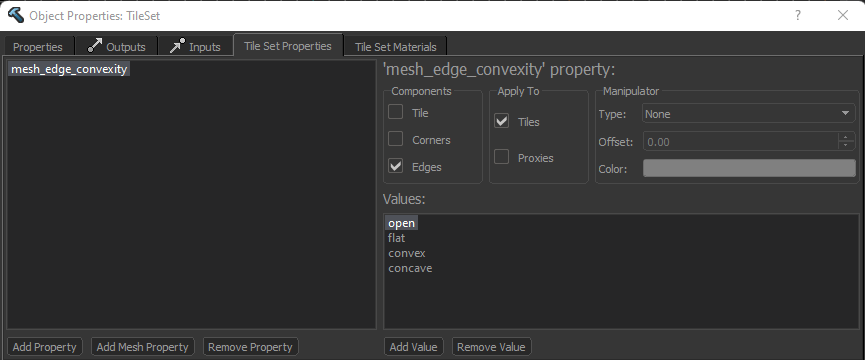
Task: Switch to Tile Set Materials tab
Action: (x=396, y=47)
